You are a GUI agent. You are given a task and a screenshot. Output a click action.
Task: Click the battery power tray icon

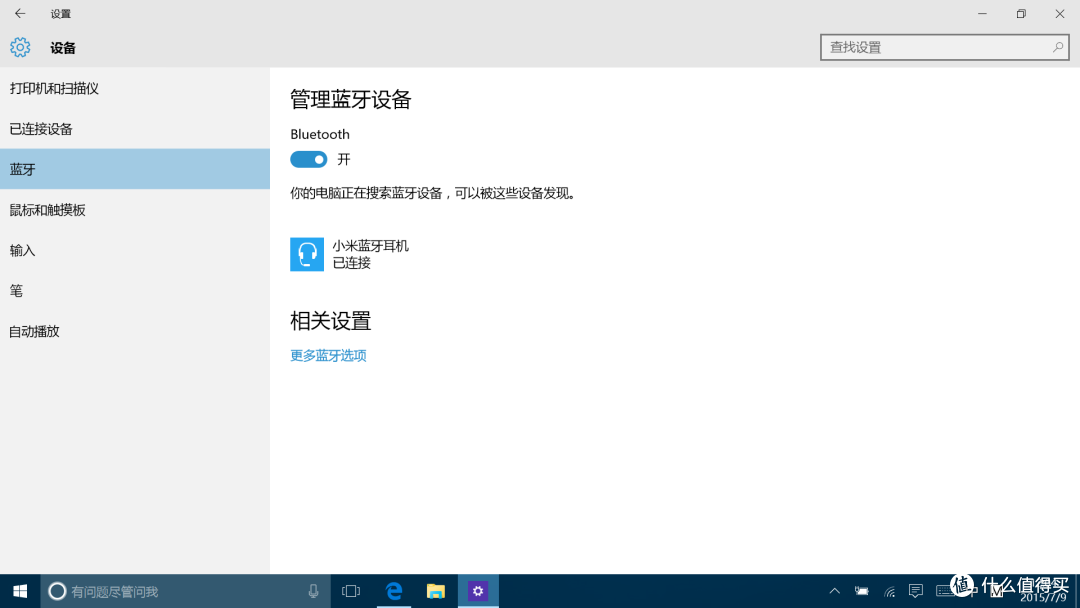862,591
